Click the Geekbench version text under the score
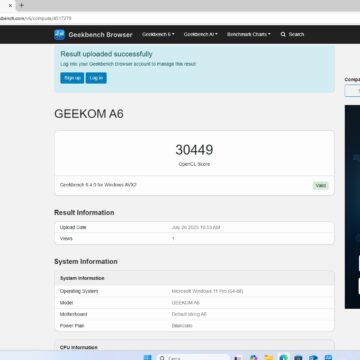Image resolution: width=360 pixels, height=360 pixels. (98, 185)
